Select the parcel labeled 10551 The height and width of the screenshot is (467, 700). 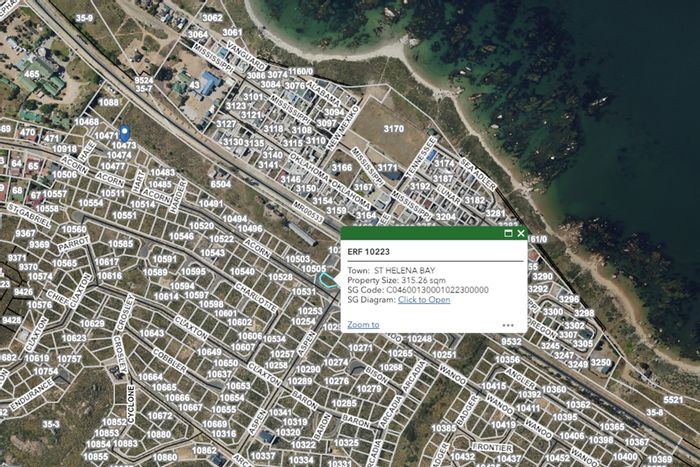(x=124, y=215)
